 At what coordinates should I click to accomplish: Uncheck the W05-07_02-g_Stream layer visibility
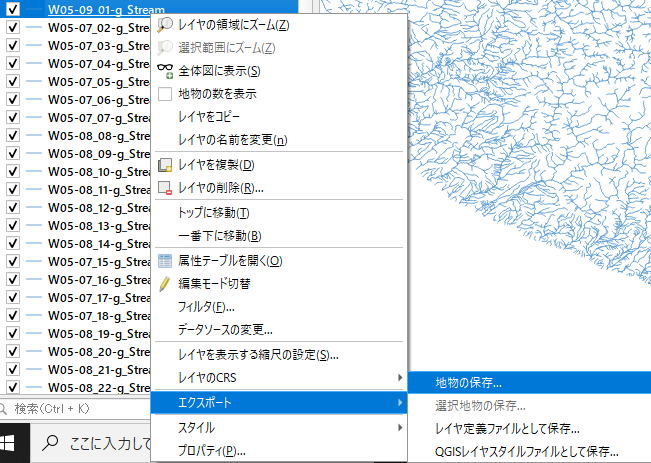[13, 28]
